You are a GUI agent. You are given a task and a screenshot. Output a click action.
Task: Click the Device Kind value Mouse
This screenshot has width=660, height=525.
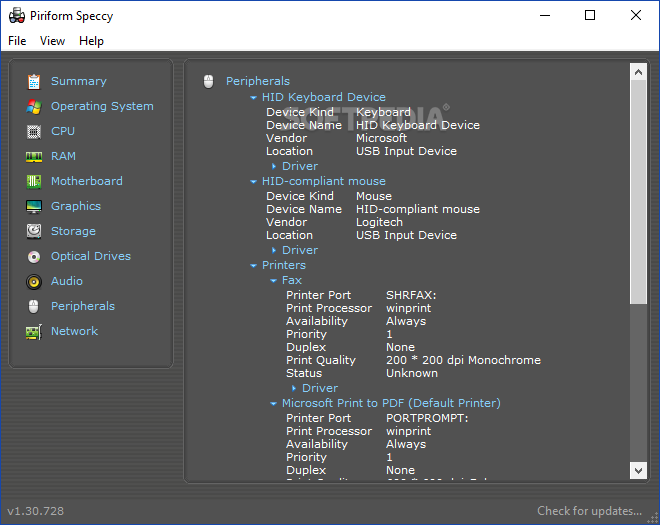[374, 196]
